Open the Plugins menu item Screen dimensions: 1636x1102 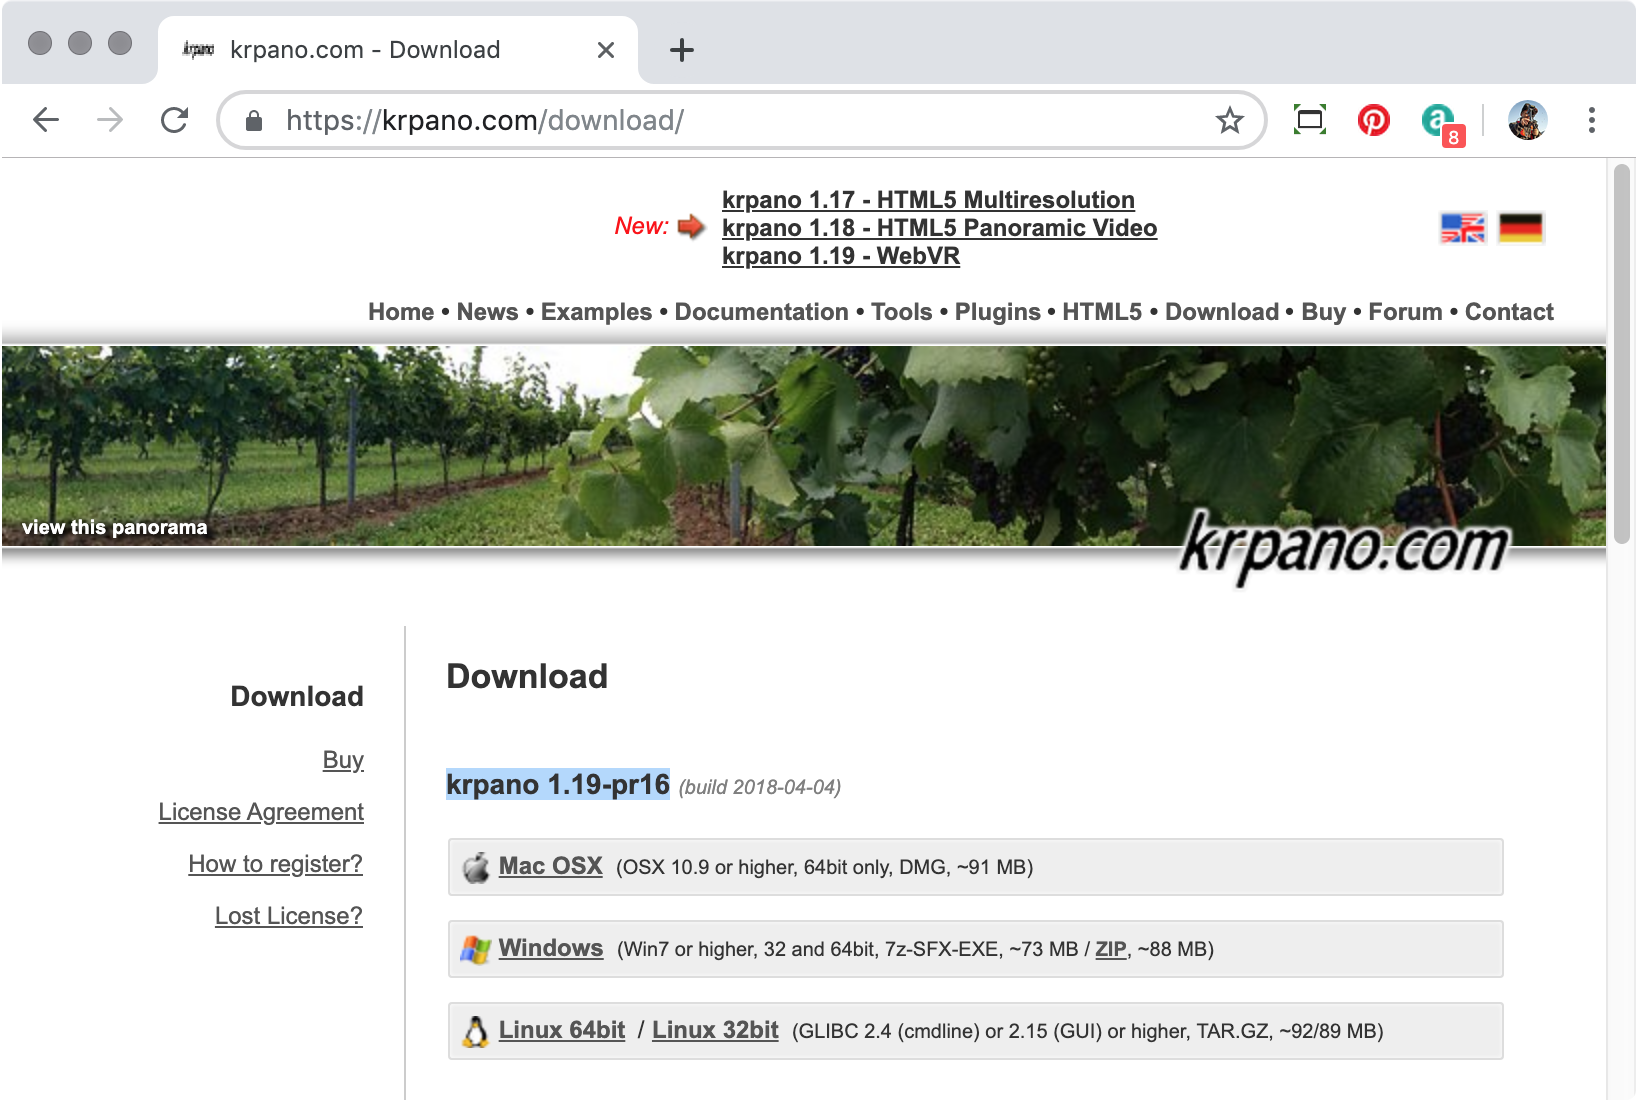click(997, 312)
